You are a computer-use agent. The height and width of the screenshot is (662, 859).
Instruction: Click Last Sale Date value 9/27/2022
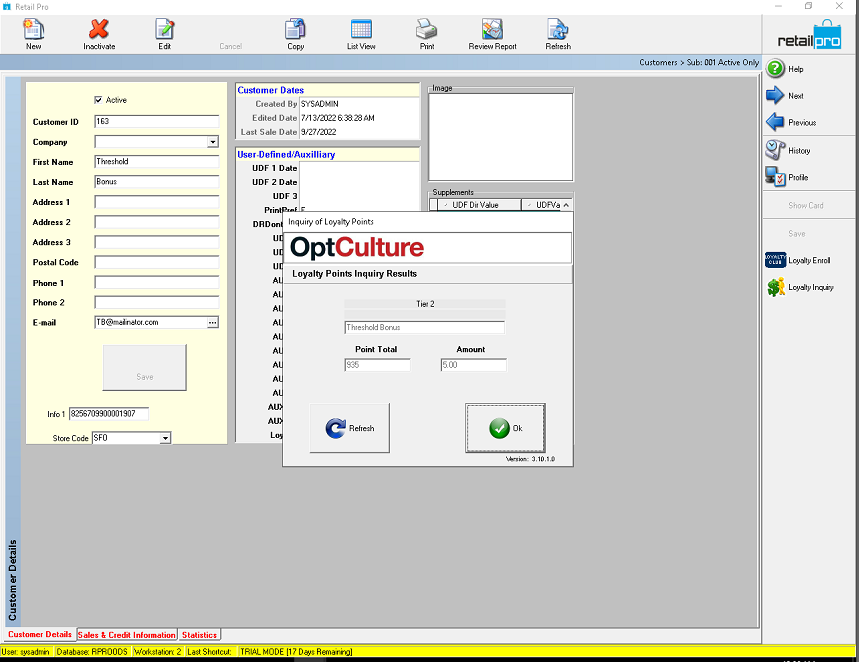click(x=319, y=132)
